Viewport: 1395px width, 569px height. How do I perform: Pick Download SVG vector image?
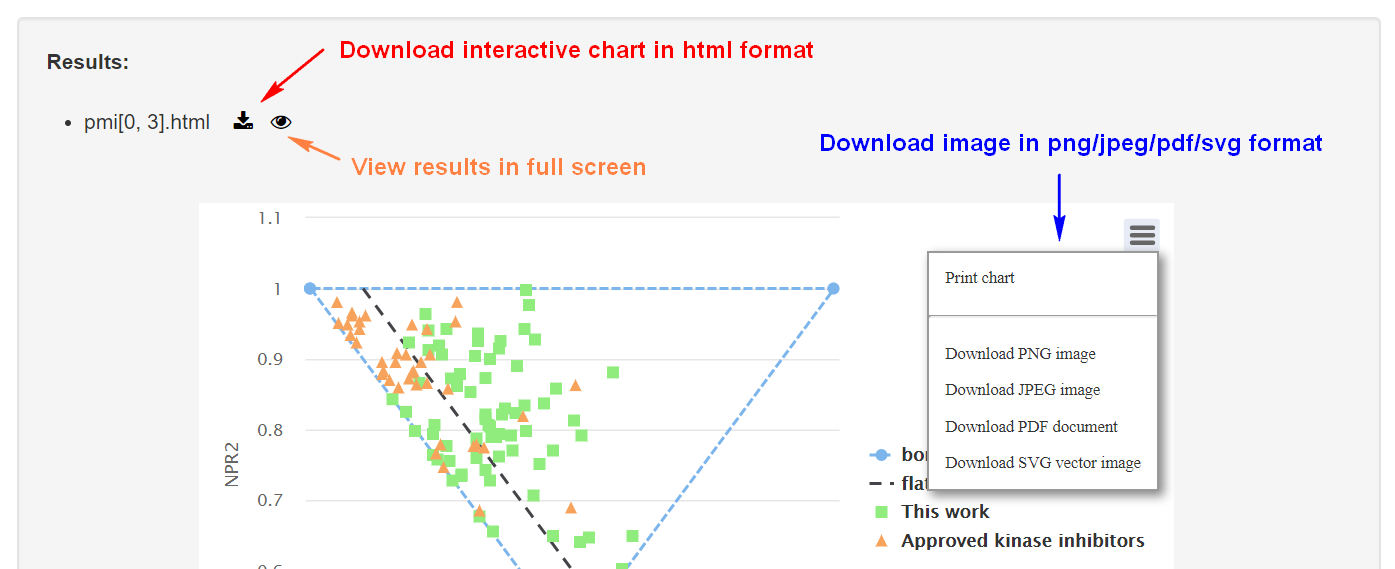(x=1042, y=463)
